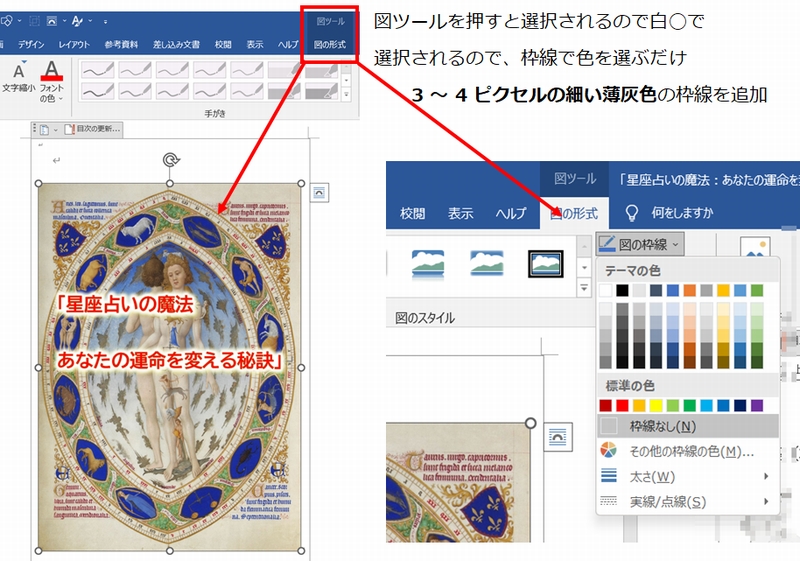Select the middle picture style thumbnail with soft edges
The width and height of the screenshot is (800, 561).
487,264
